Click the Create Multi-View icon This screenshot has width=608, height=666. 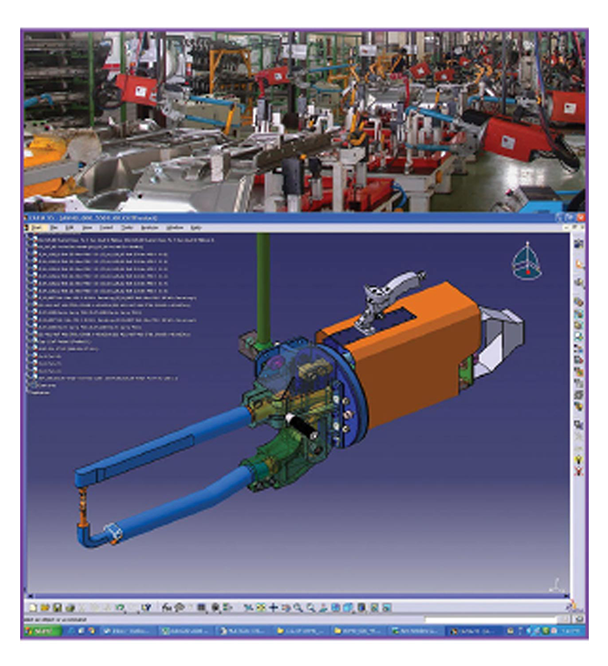tap(336, 607)
